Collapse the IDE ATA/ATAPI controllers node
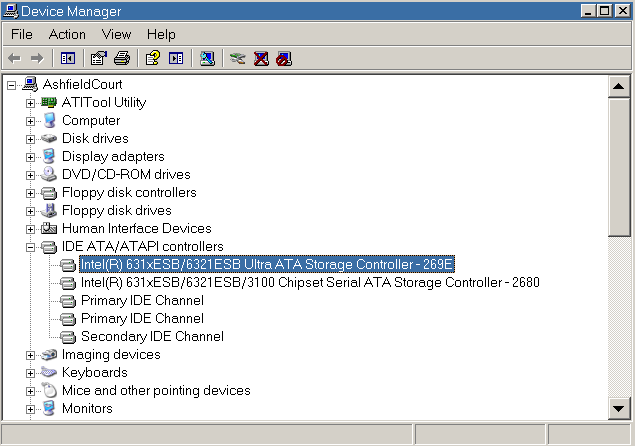Viewport: 635px width, 446px height. (30, 247)
